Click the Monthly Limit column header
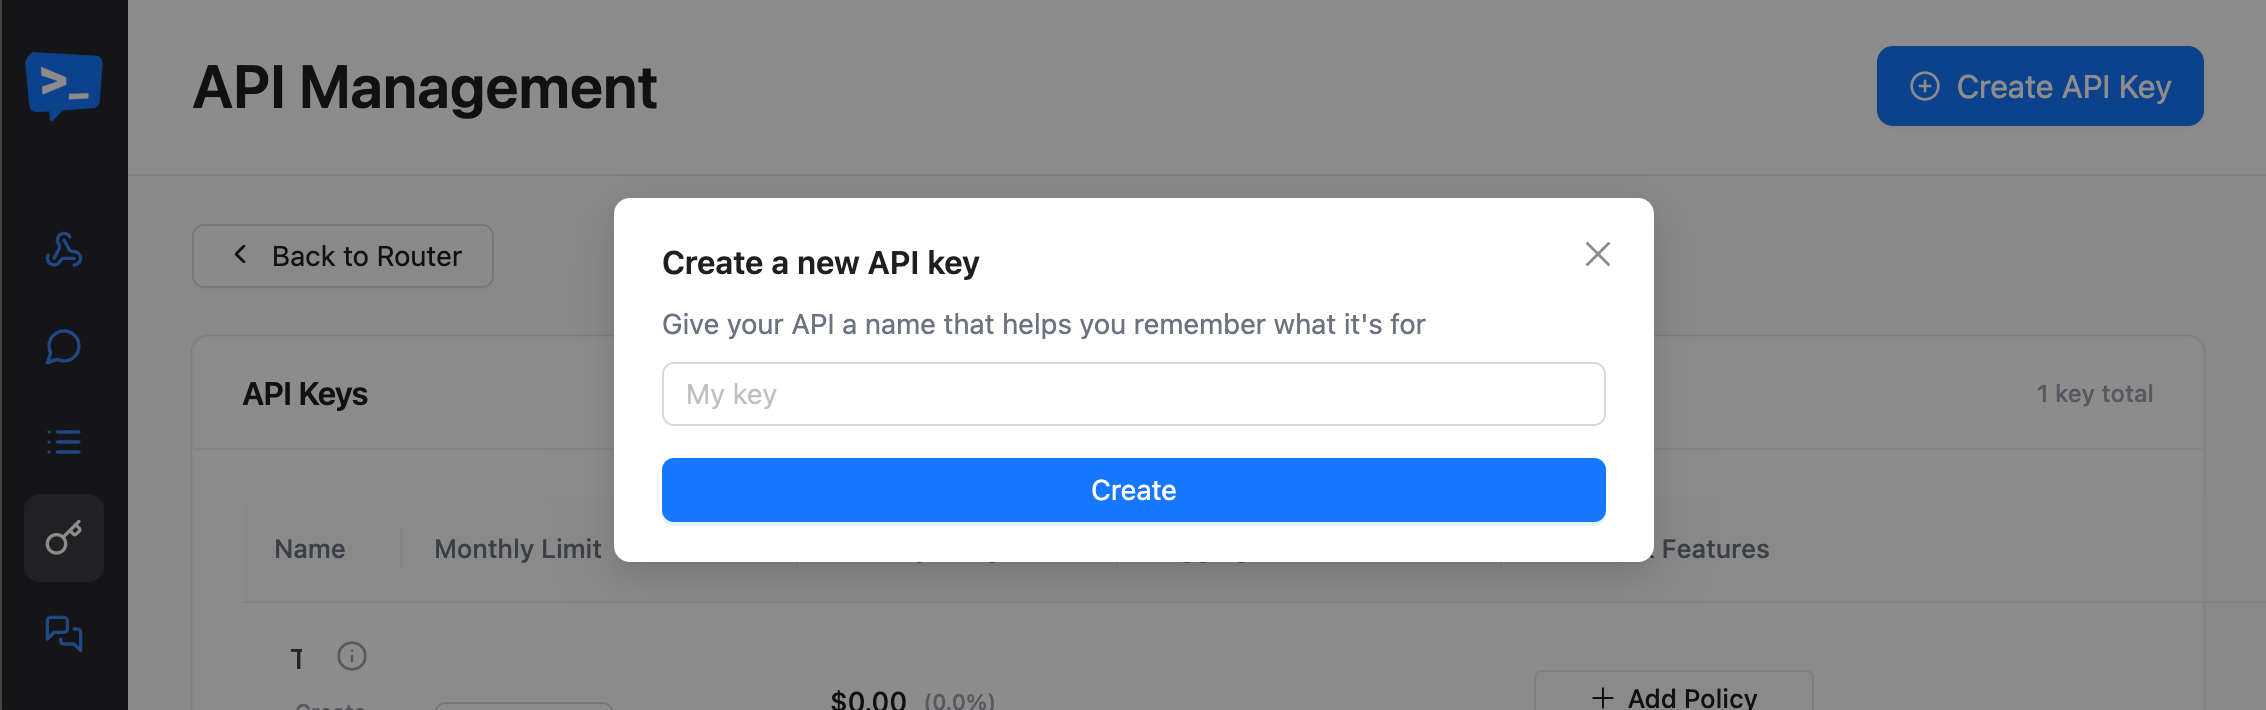The image size is (2266, 710). pos(516,548)
